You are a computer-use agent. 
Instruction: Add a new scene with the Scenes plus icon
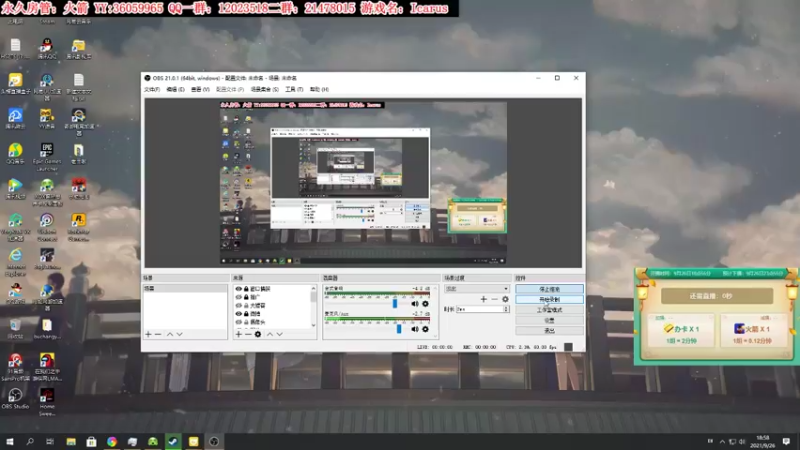pyautogui.click(x=148, y=334)
